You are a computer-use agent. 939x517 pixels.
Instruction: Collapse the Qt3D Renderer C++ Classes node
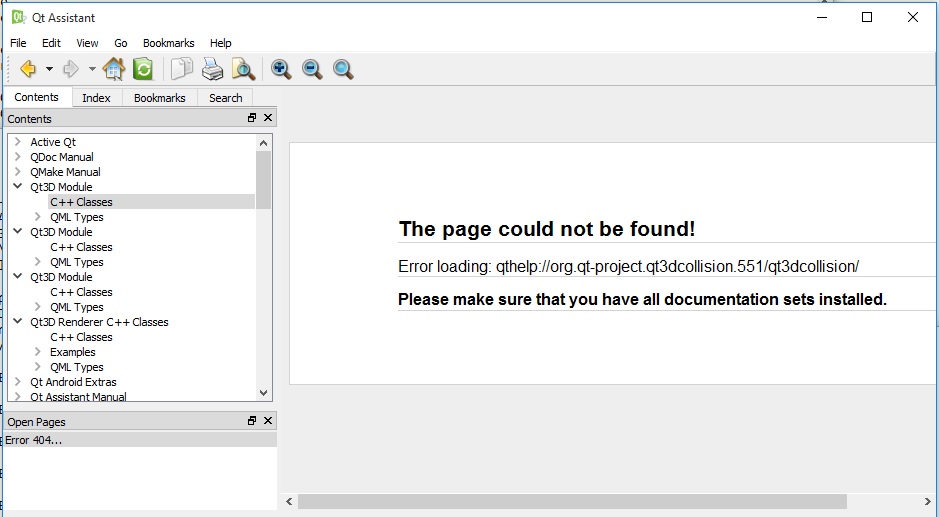(18, 322)
